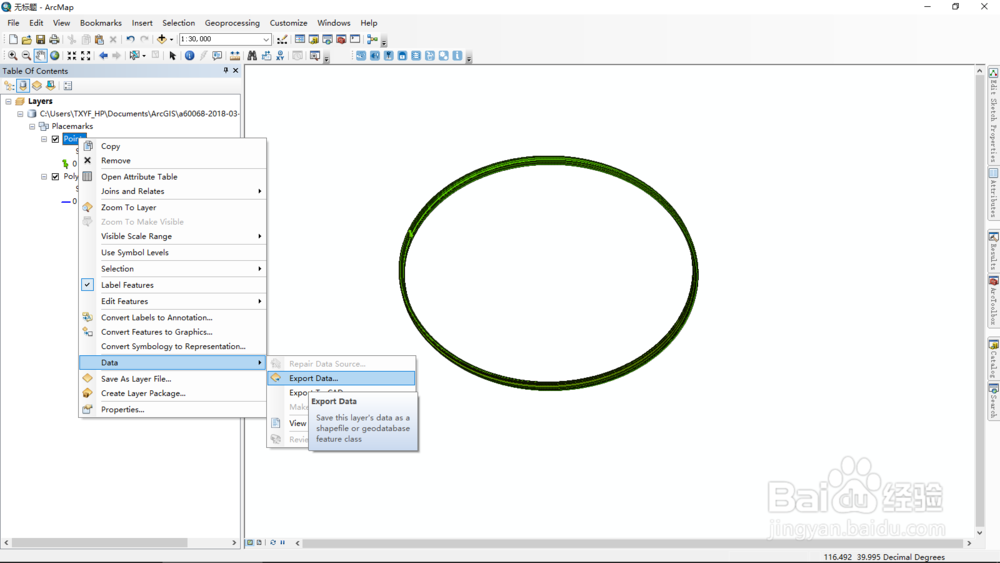Collapse the Polylines layer node
Viewport: 1000px width, 563px height.
(x=44, y=177)
